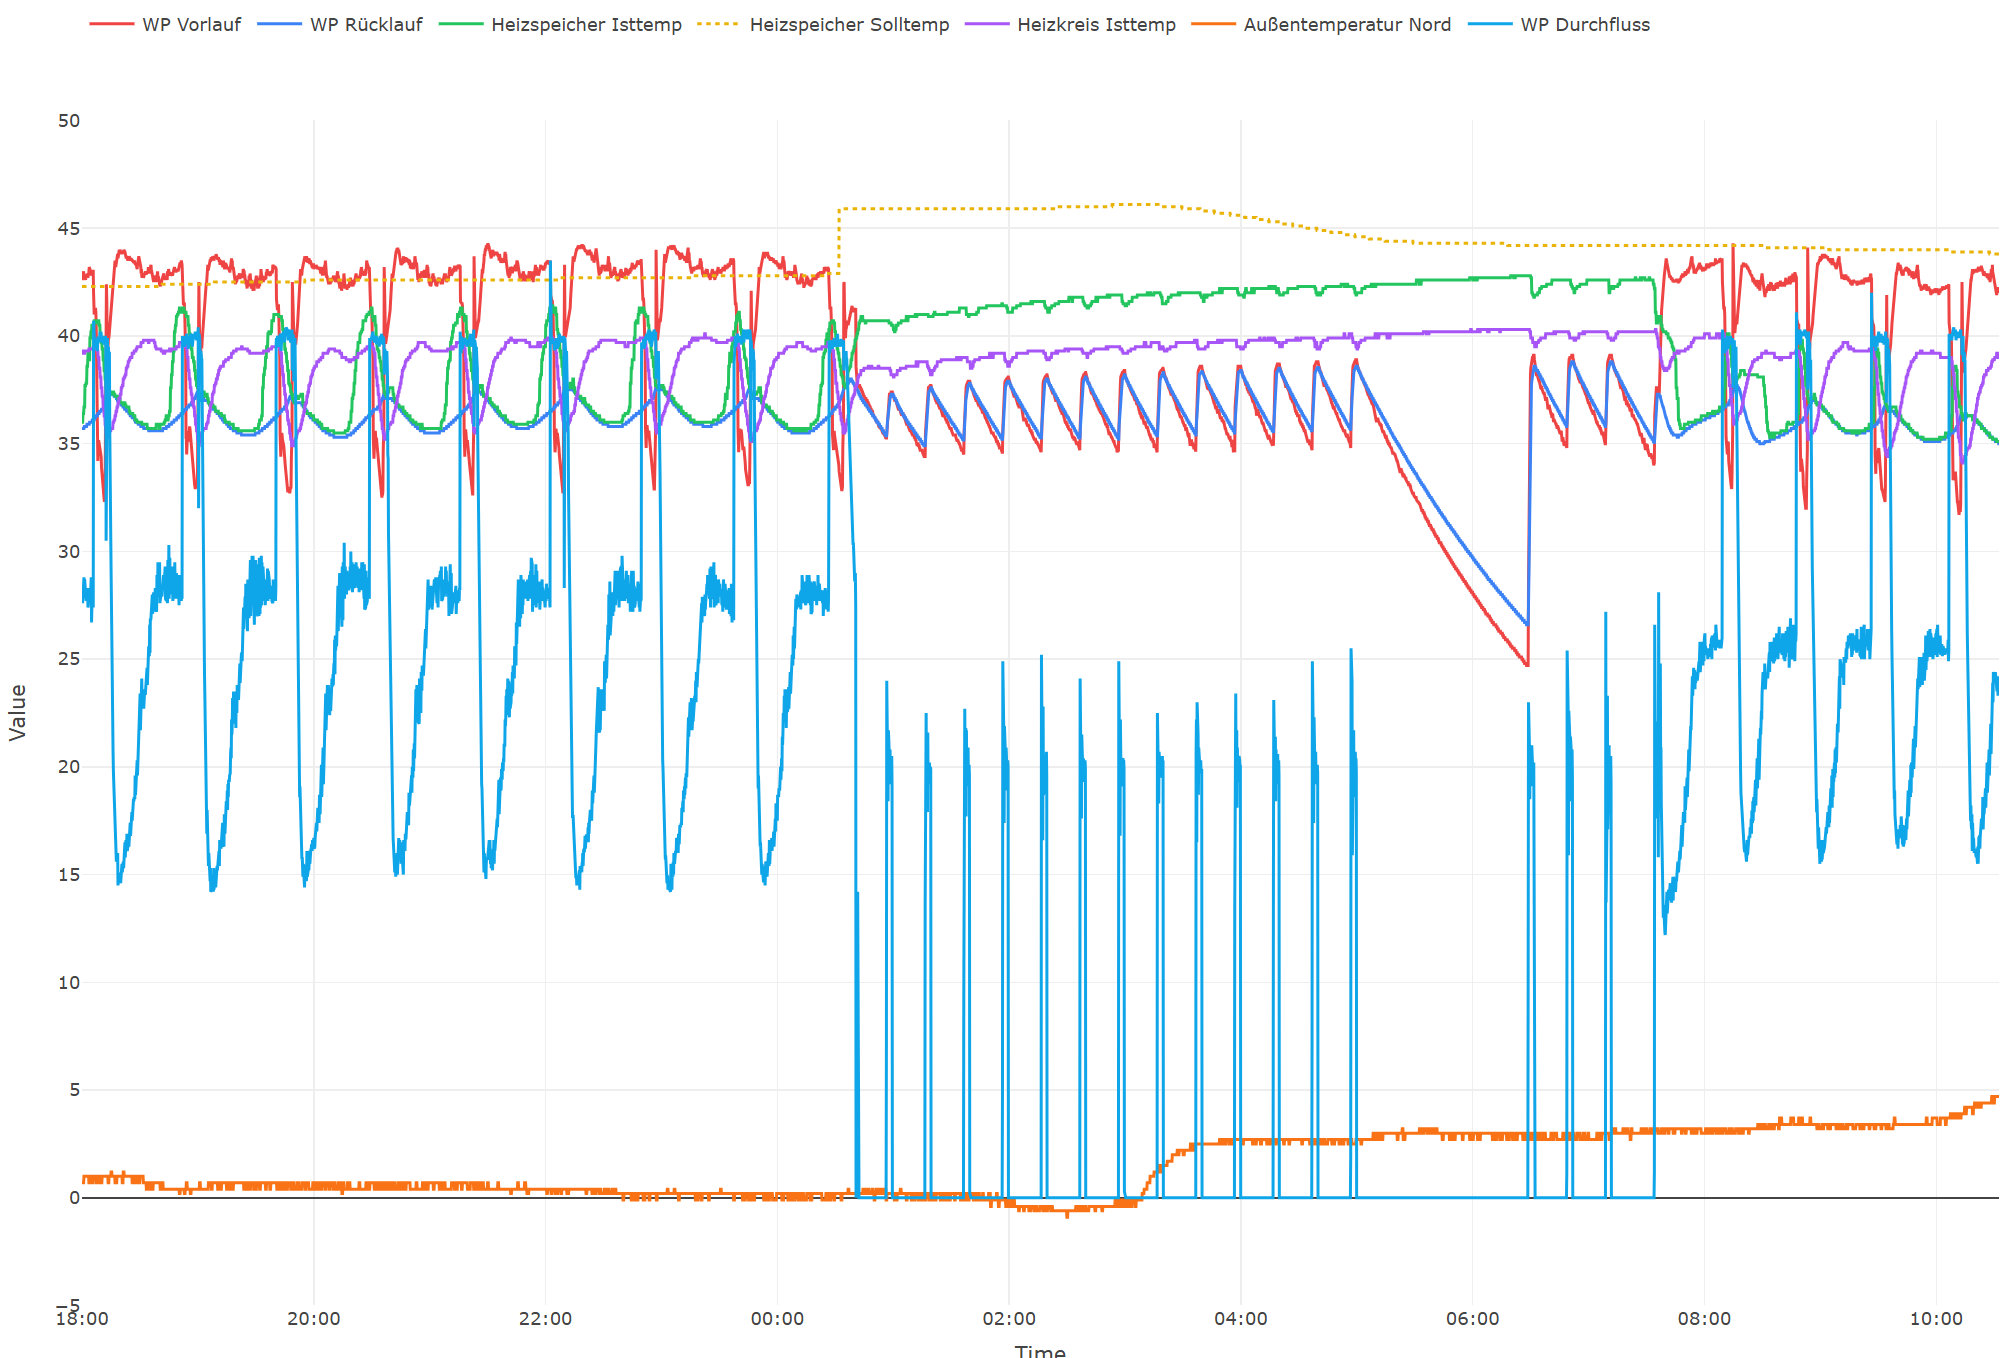Image resolution: width=2016 pixels, height=1358 pixels.
Task: Click the 00:00 x-axis tick label
Action: (777, 1319)
